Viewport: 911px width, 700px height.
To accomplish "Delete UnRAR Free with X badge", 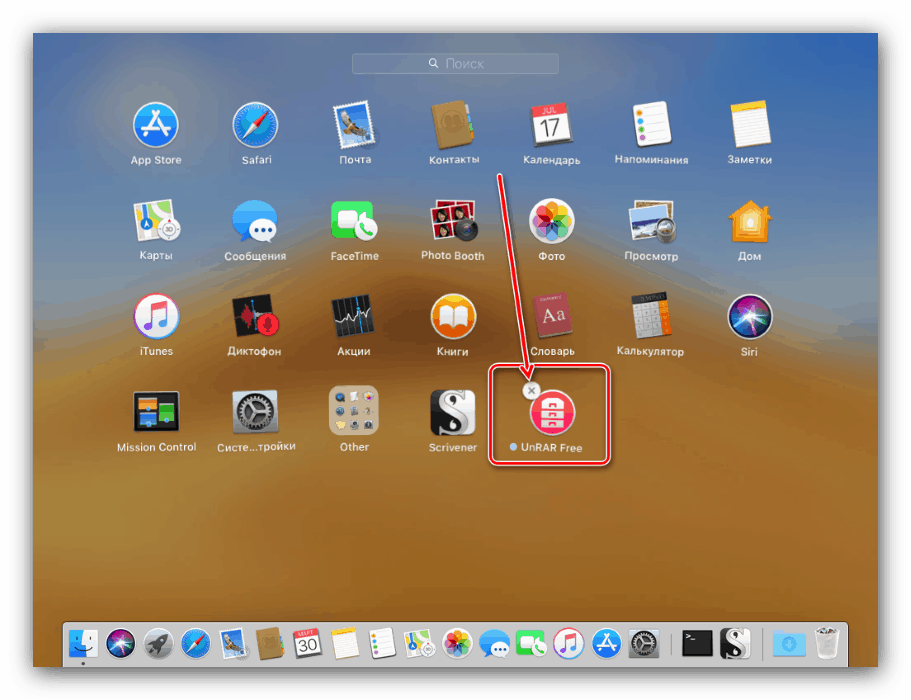I will [x=531, y=390].
